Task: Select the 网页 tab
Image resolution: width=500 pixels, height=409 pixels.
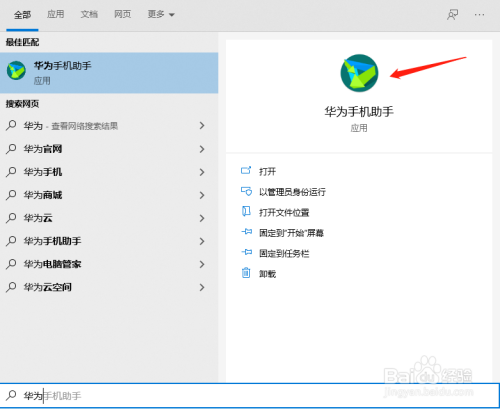Action: (x=122, y=14)
